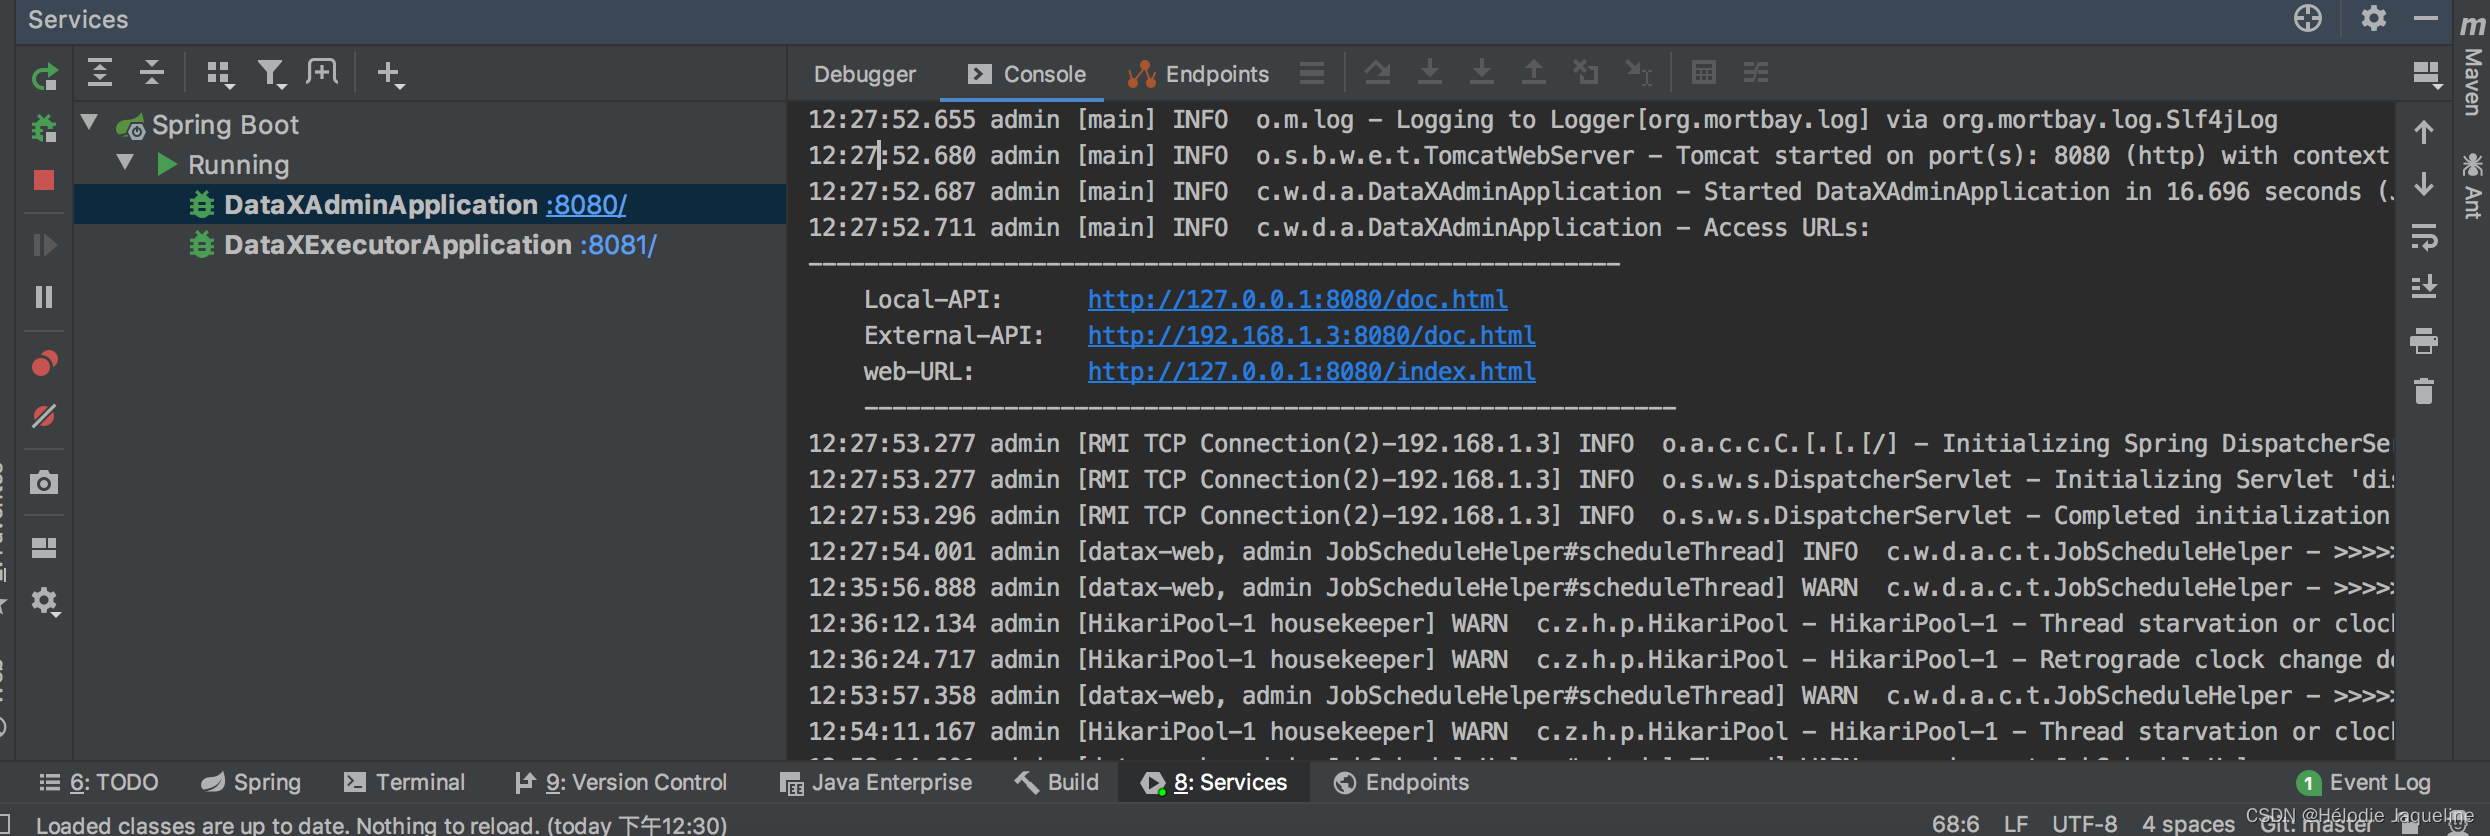This screenshot has height=836, width=2490.
Task: Open the Terminal tool window
Action: pos(405,782)
